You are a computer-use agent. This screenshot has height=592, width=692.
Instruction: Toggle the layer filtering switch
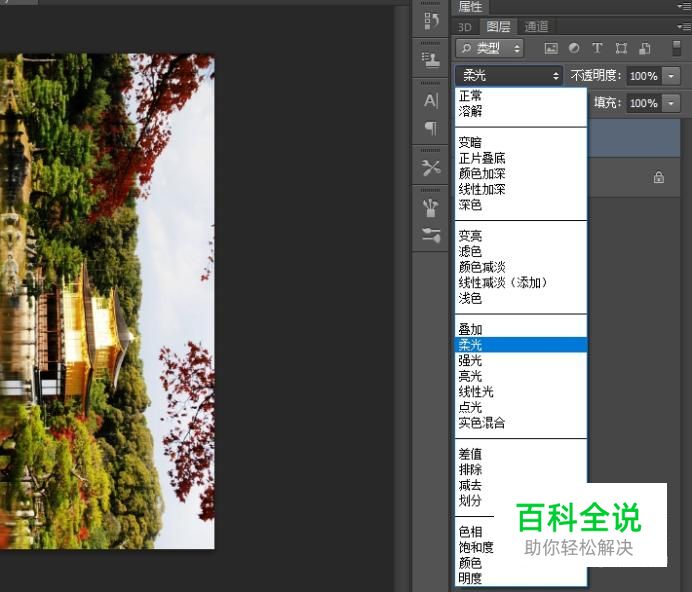pyautogui.click(x=676, y=48)
